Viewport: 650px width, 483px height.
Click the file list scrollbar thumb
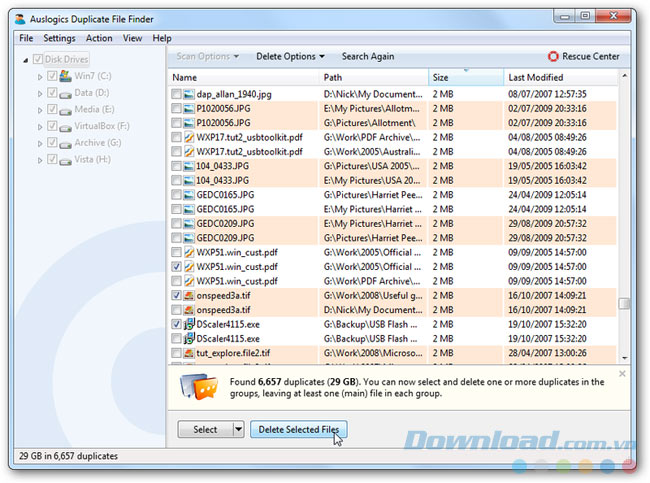point(624,303)
